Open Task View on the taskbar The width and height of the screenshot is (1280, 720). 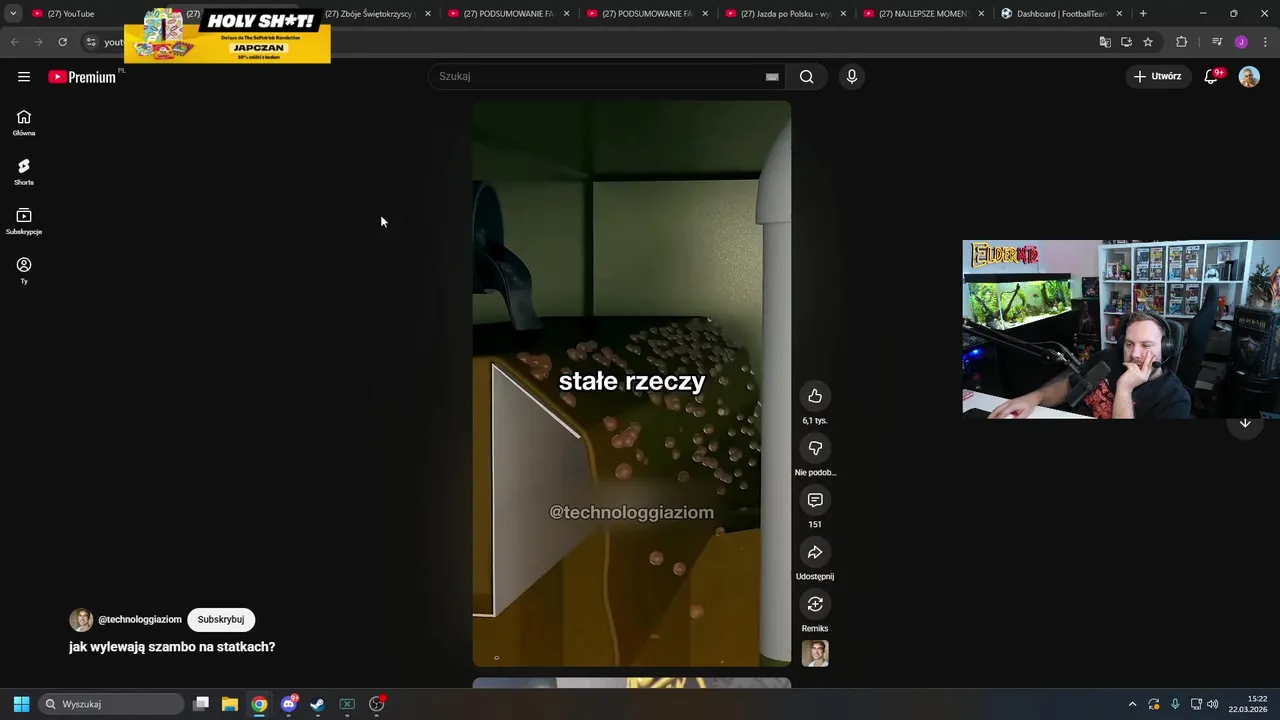click(201, 704)
